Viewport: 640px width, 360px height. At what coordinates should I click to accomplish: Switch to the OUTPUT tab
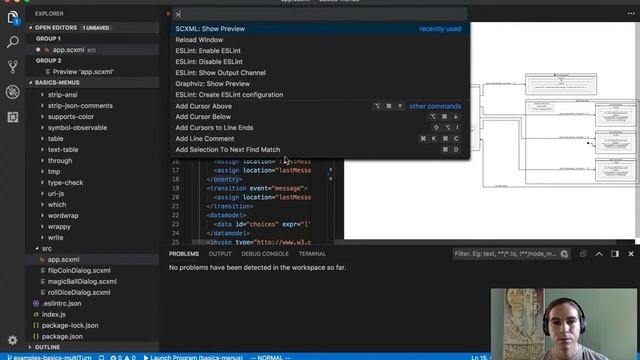(x=220, y=254)
